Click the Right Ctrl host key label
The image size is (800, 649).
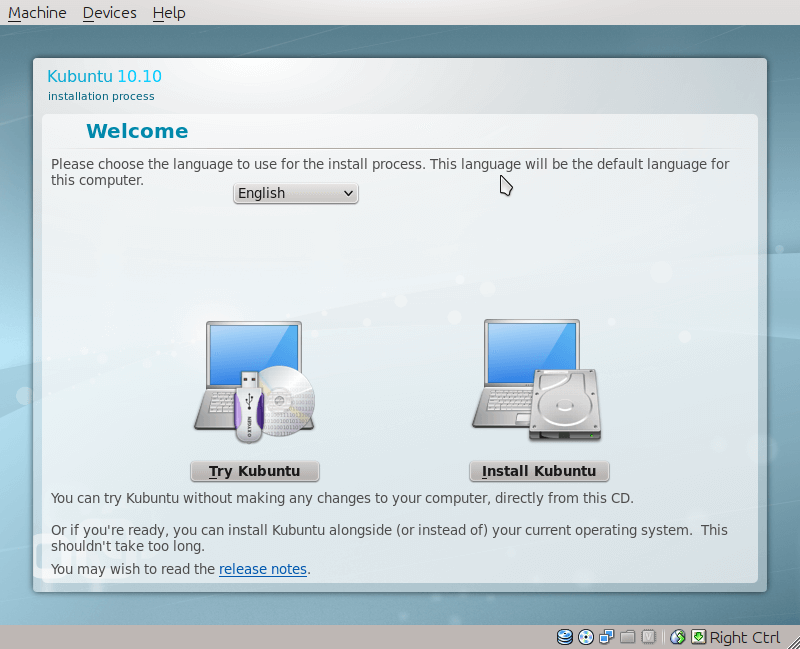(745, 638)
